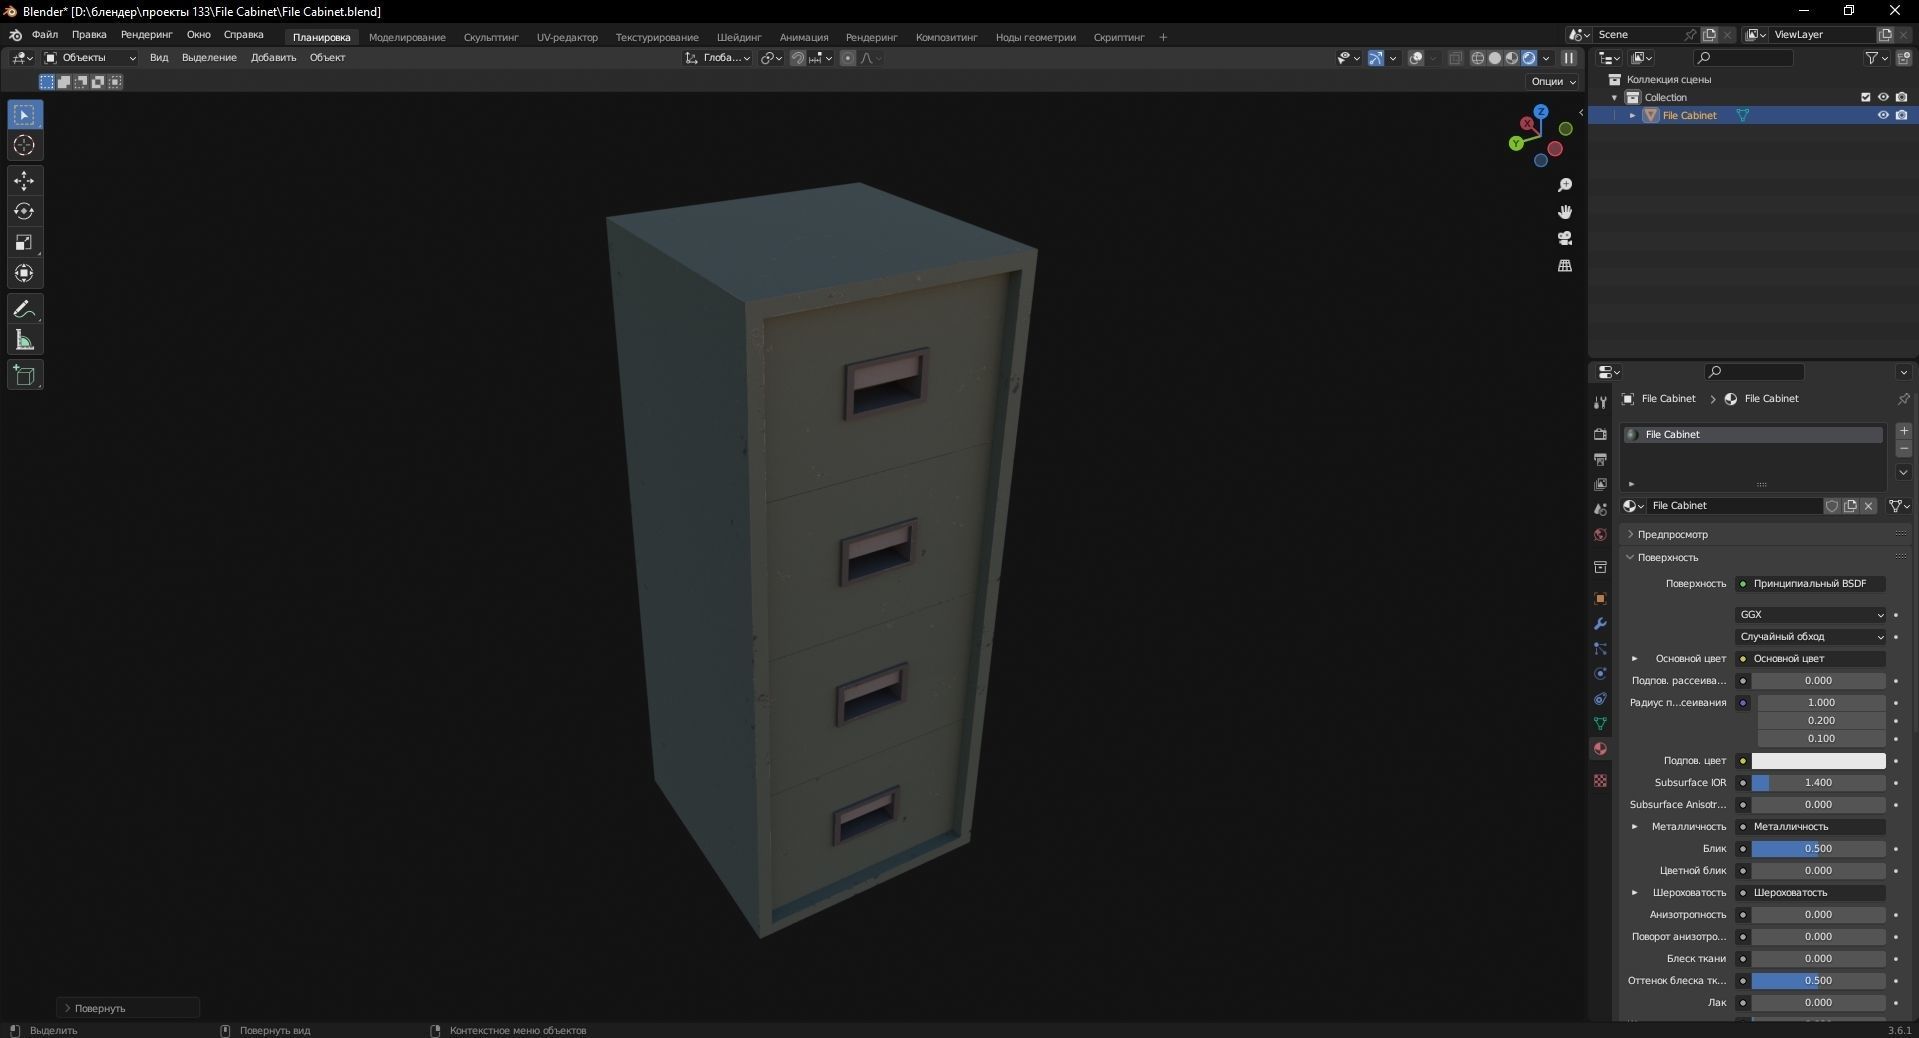Switch to the Моделирование workspace tab
Image resolution: width=1919 pixels, height=1038 pixels.
tap(407, 37)
